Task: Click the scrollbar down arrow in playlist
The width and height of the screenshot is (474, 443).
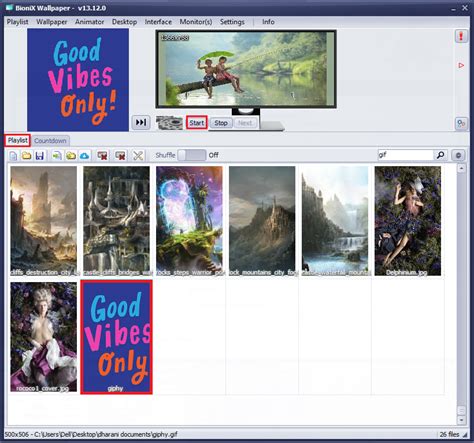Action: (x=461, y=420)
